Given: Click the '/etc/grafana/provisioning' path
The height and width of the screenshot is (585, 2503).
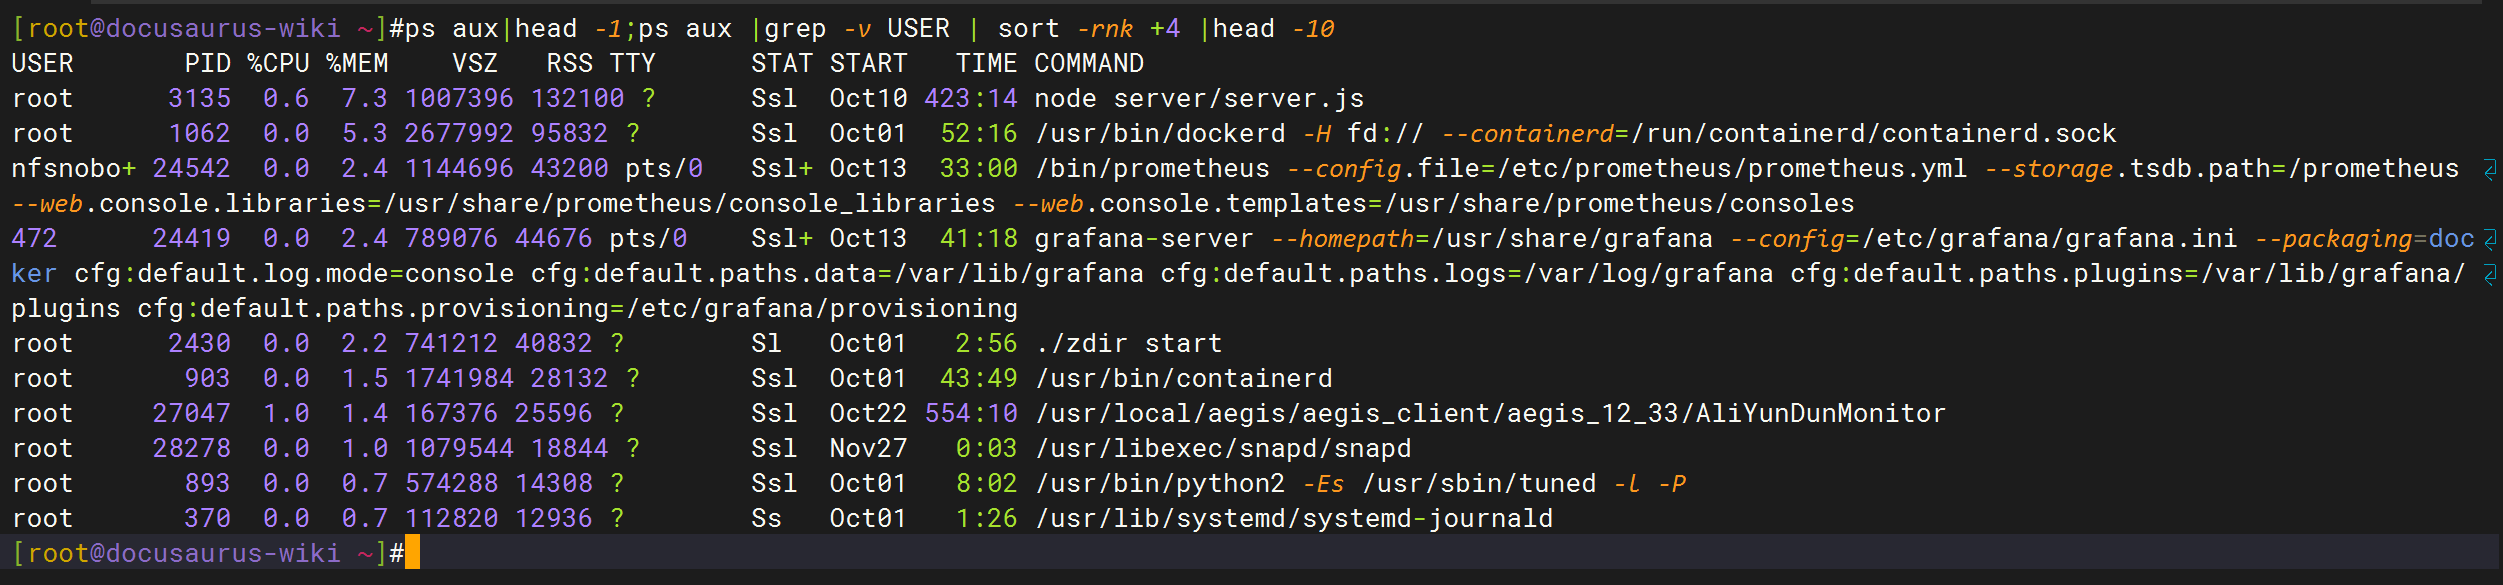Looking at the screenshot, I should click(821, 309).
